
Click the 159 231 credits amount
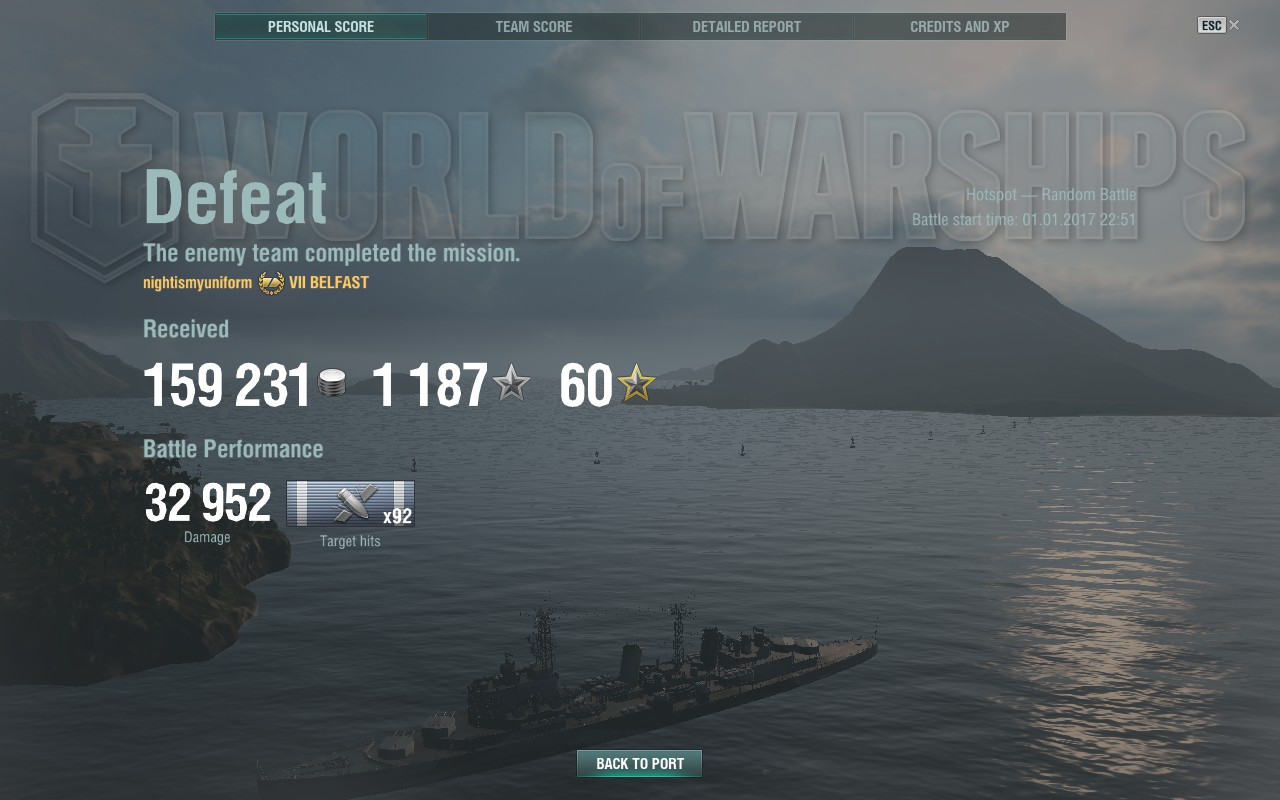click(227, 385)
